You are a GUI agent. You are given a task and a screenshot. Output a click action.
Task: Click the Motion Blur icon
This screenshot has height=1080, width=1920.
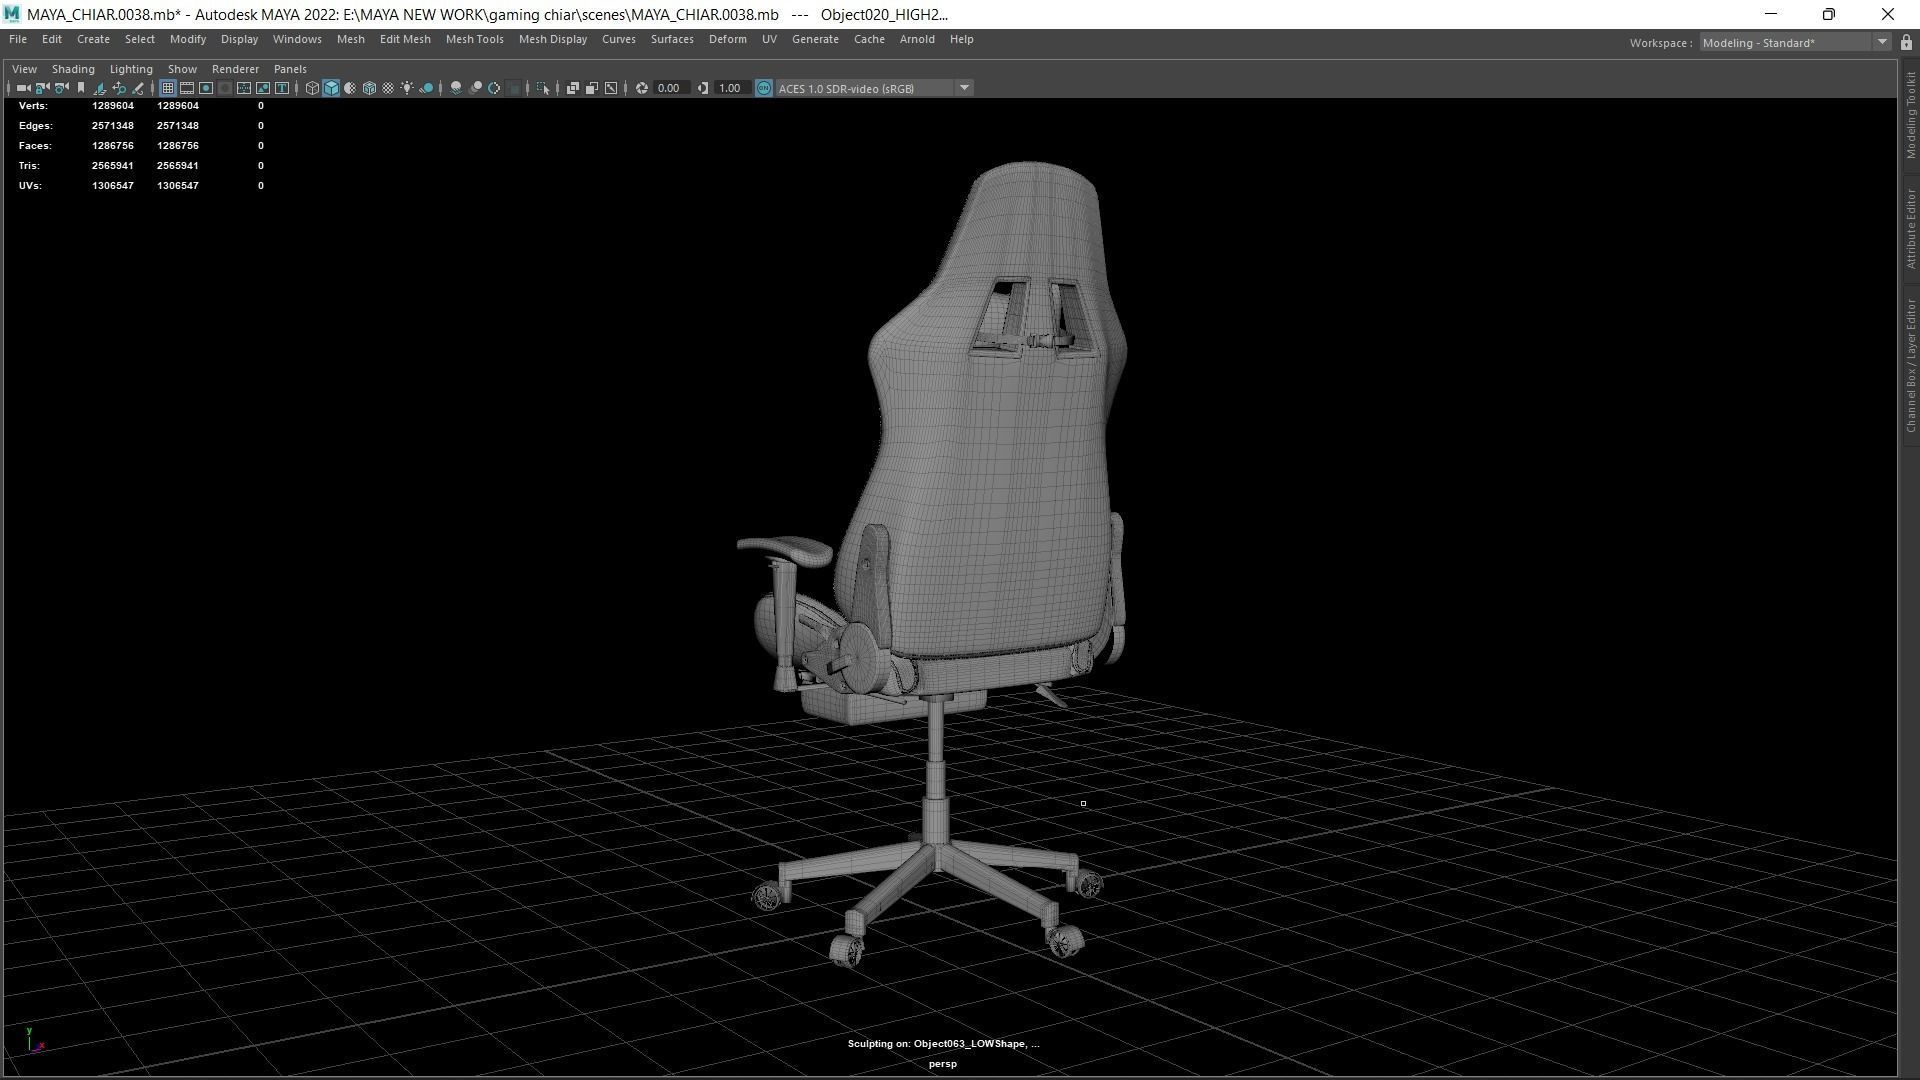[476, 88]
